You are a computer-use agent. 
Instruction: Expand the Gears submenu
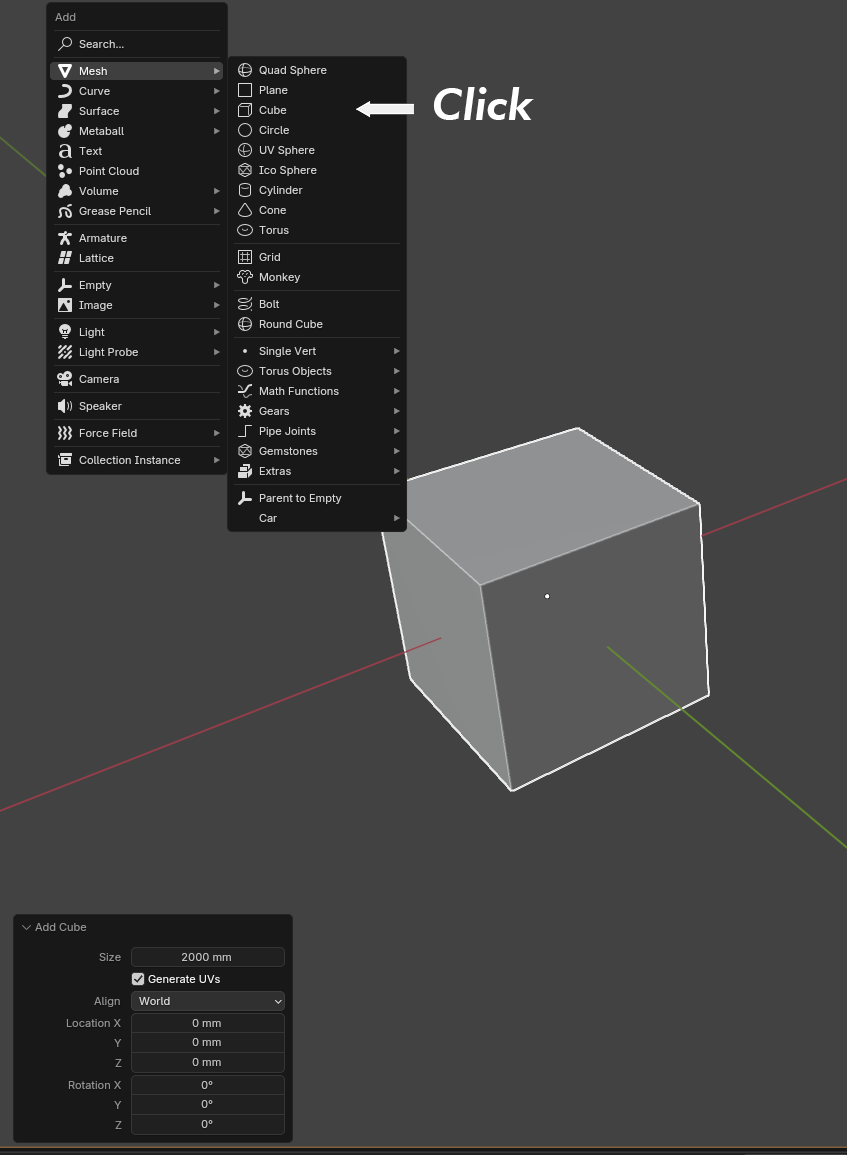click(x=317, y=411)
